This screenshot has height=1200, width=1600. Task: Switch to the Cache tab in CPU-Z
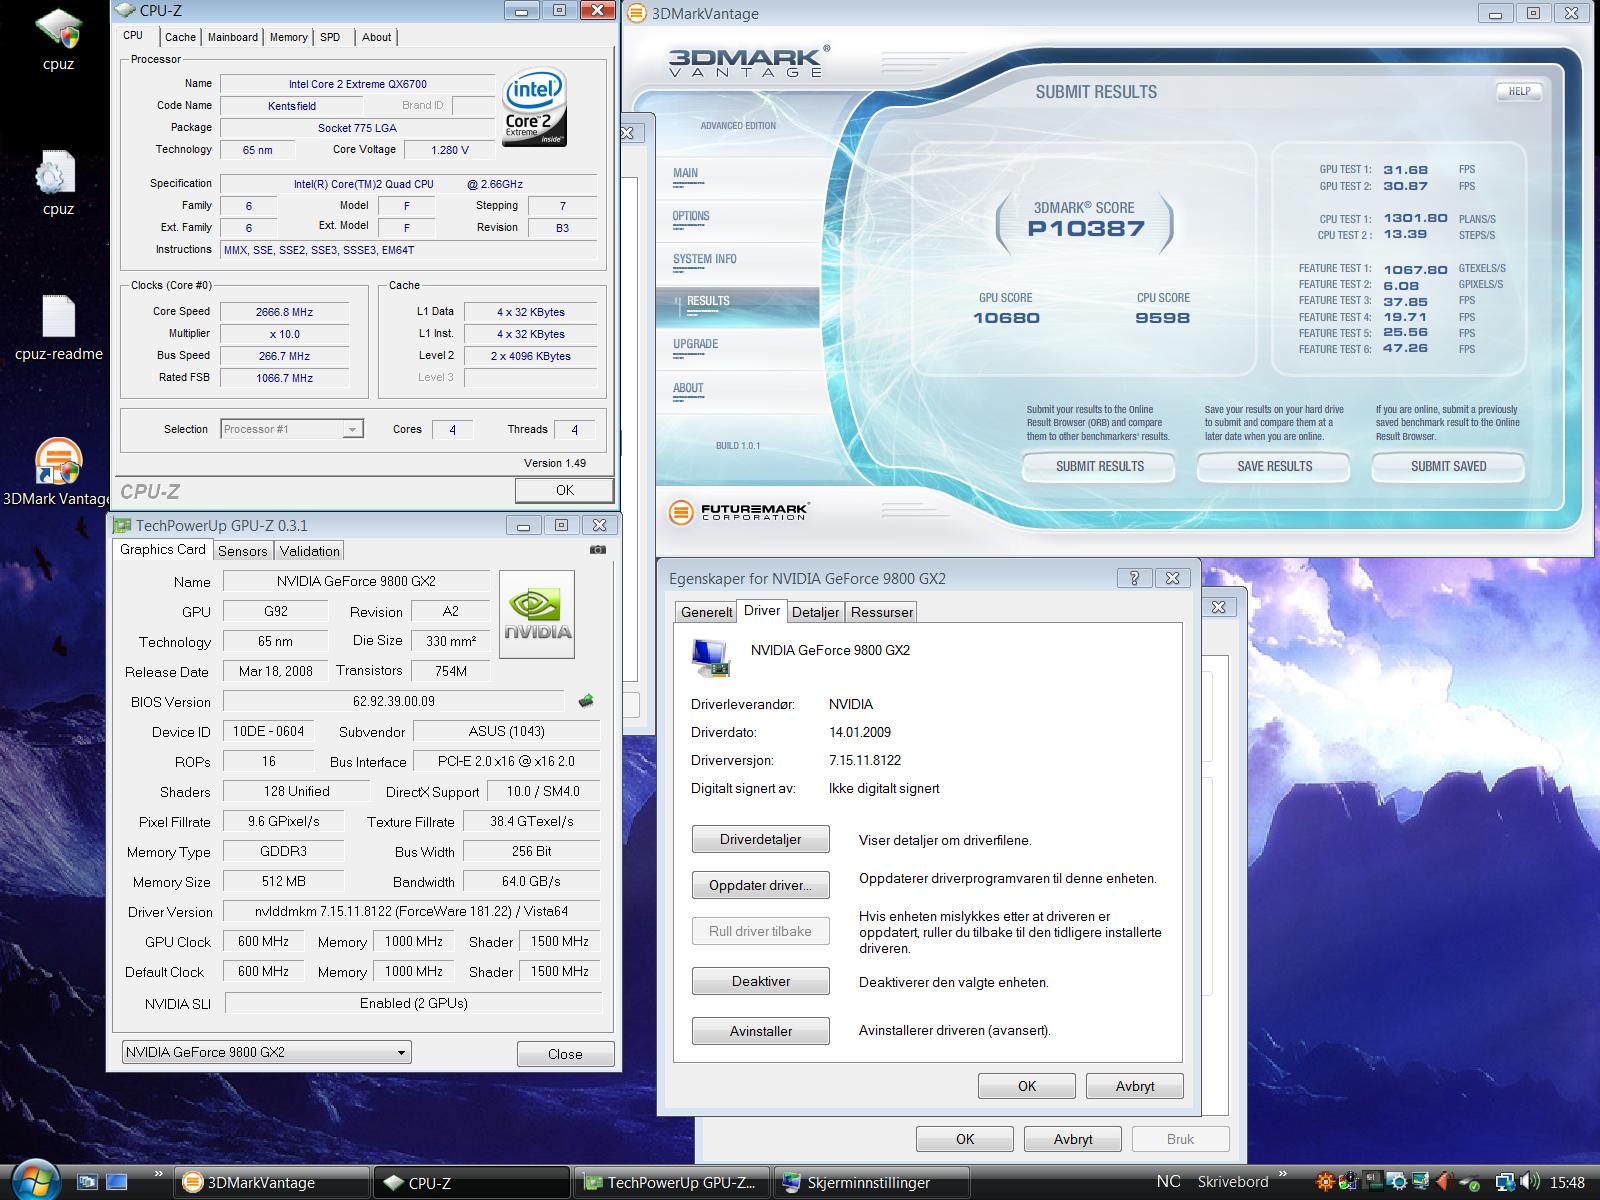(180, 37)
